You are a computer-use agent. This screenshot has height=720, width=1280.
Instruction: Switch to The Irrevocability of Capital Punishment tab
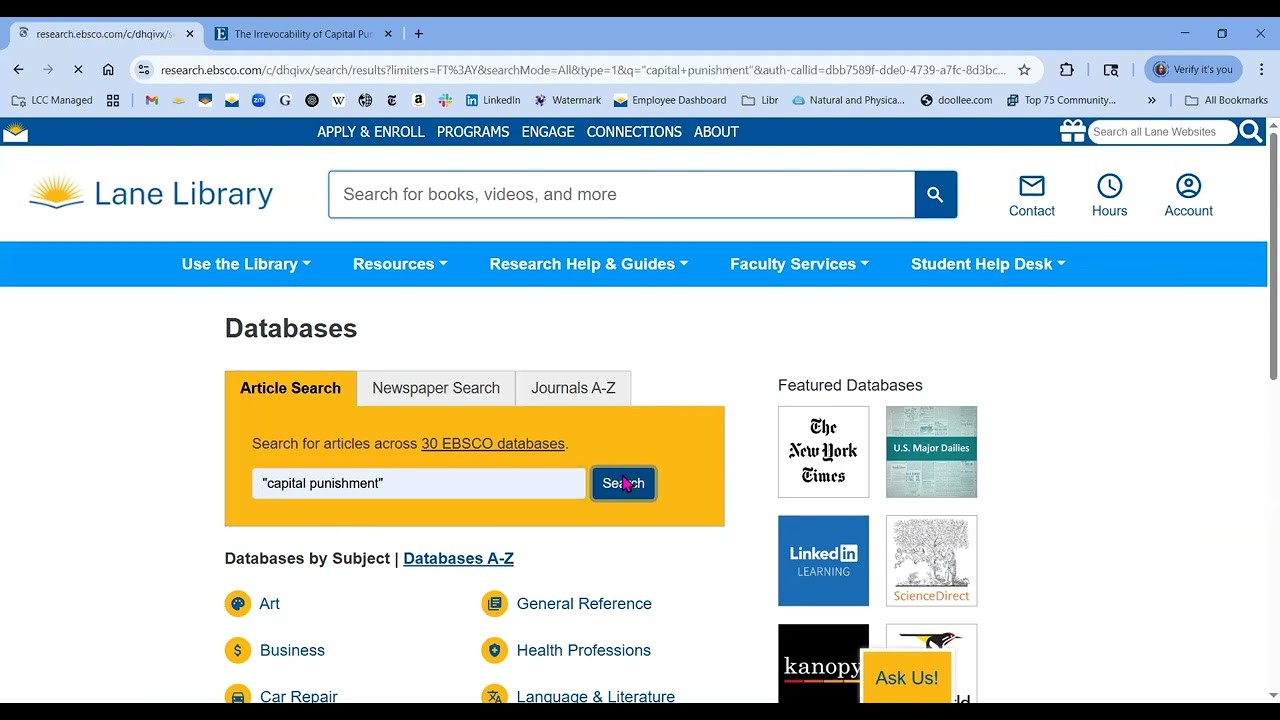pos(303,34)
